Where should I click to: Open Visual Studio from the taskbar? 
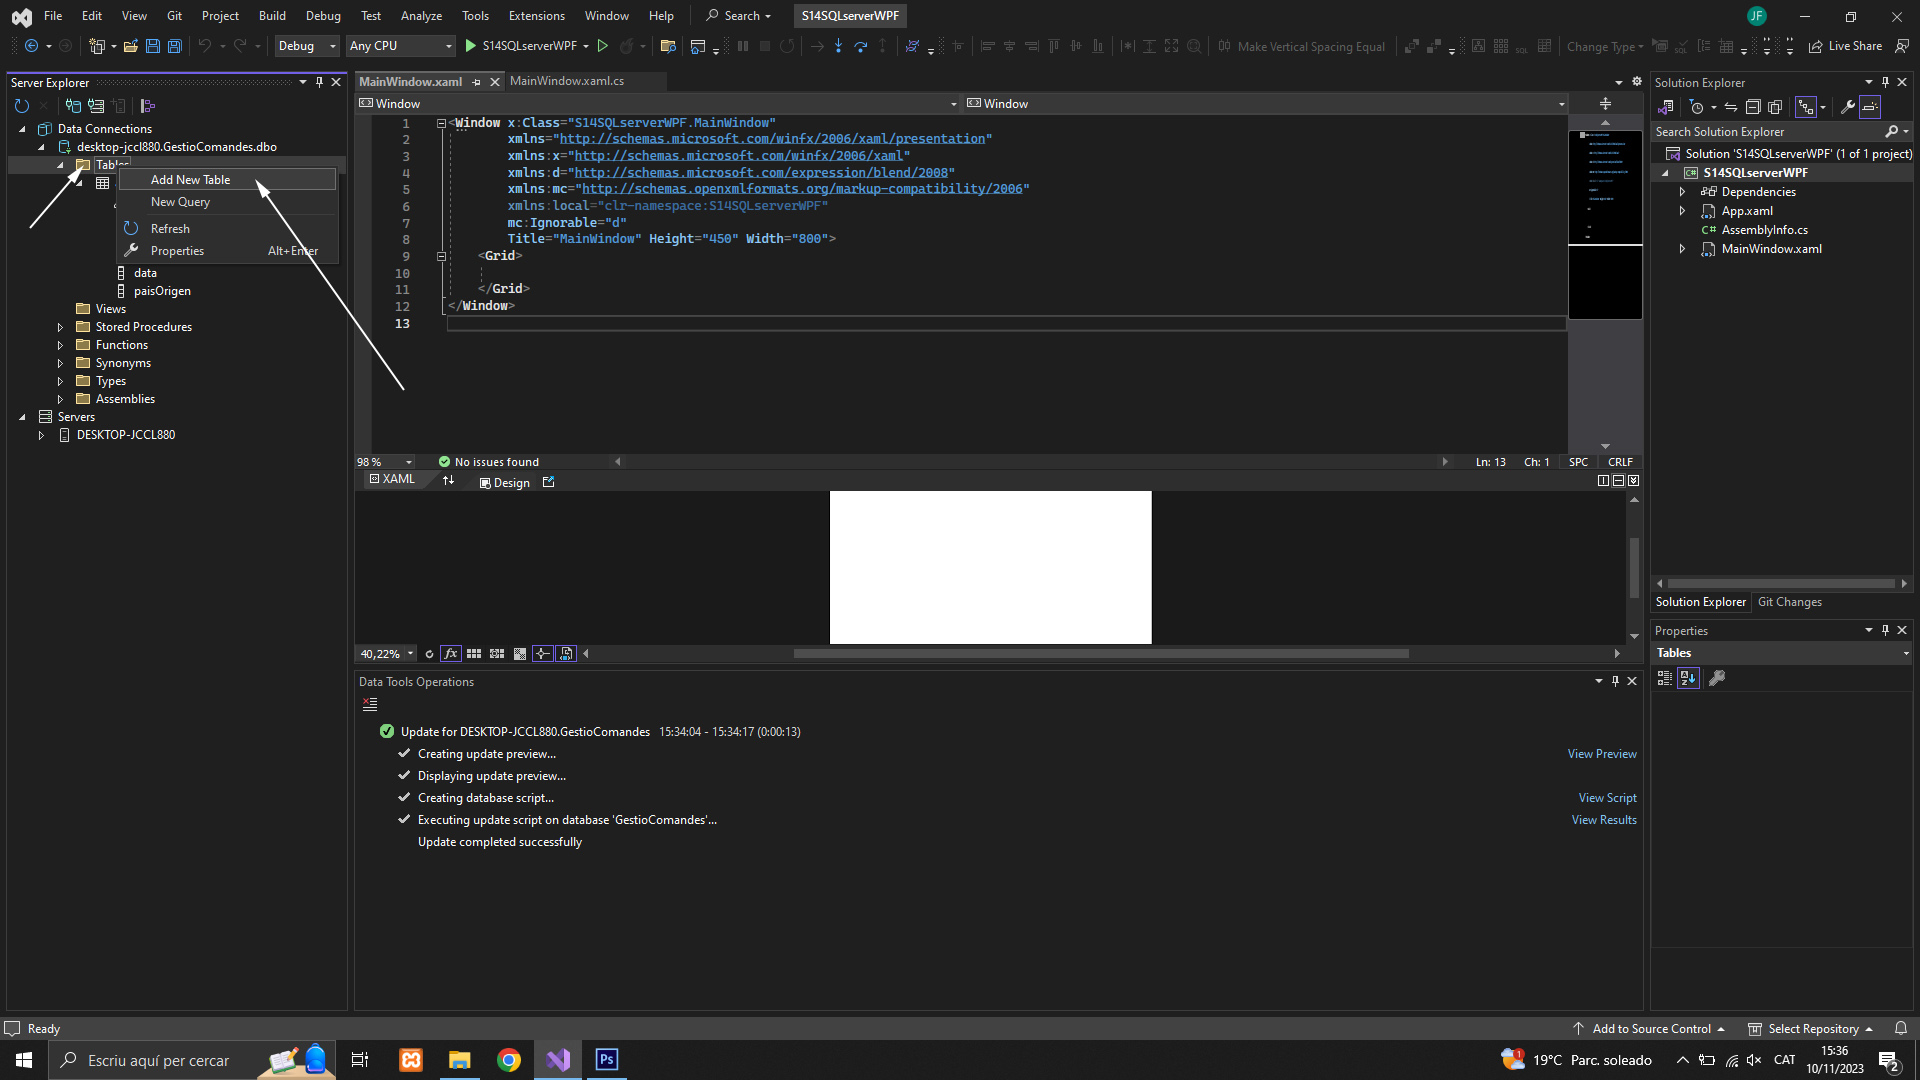558,1060
